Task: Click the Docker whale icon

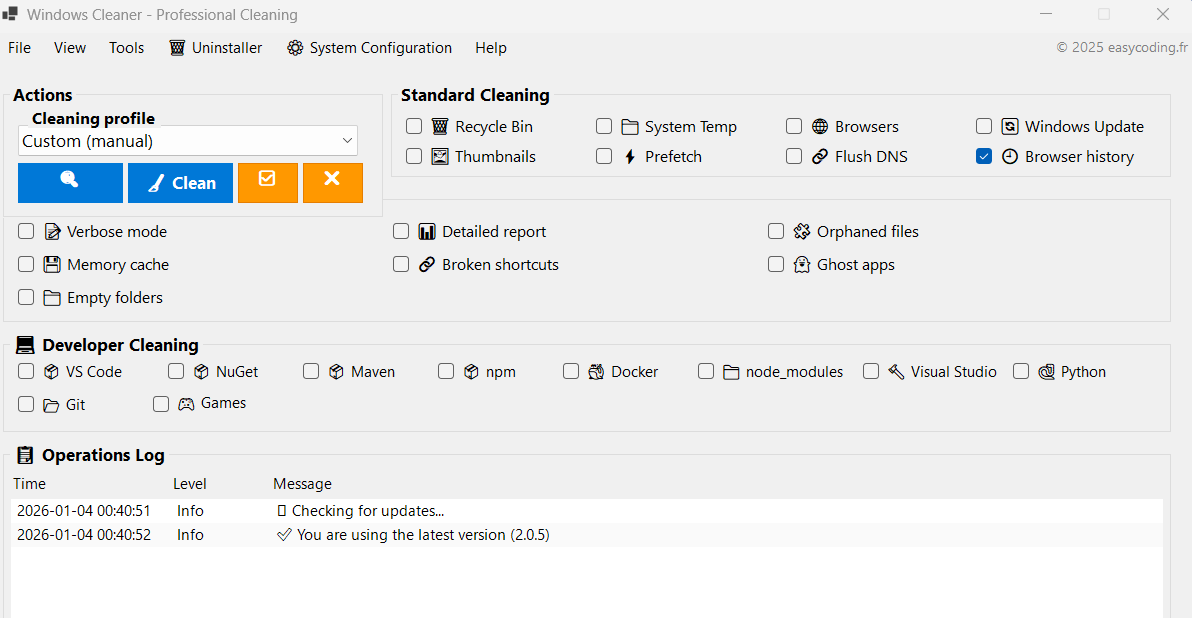Action: 596,372
